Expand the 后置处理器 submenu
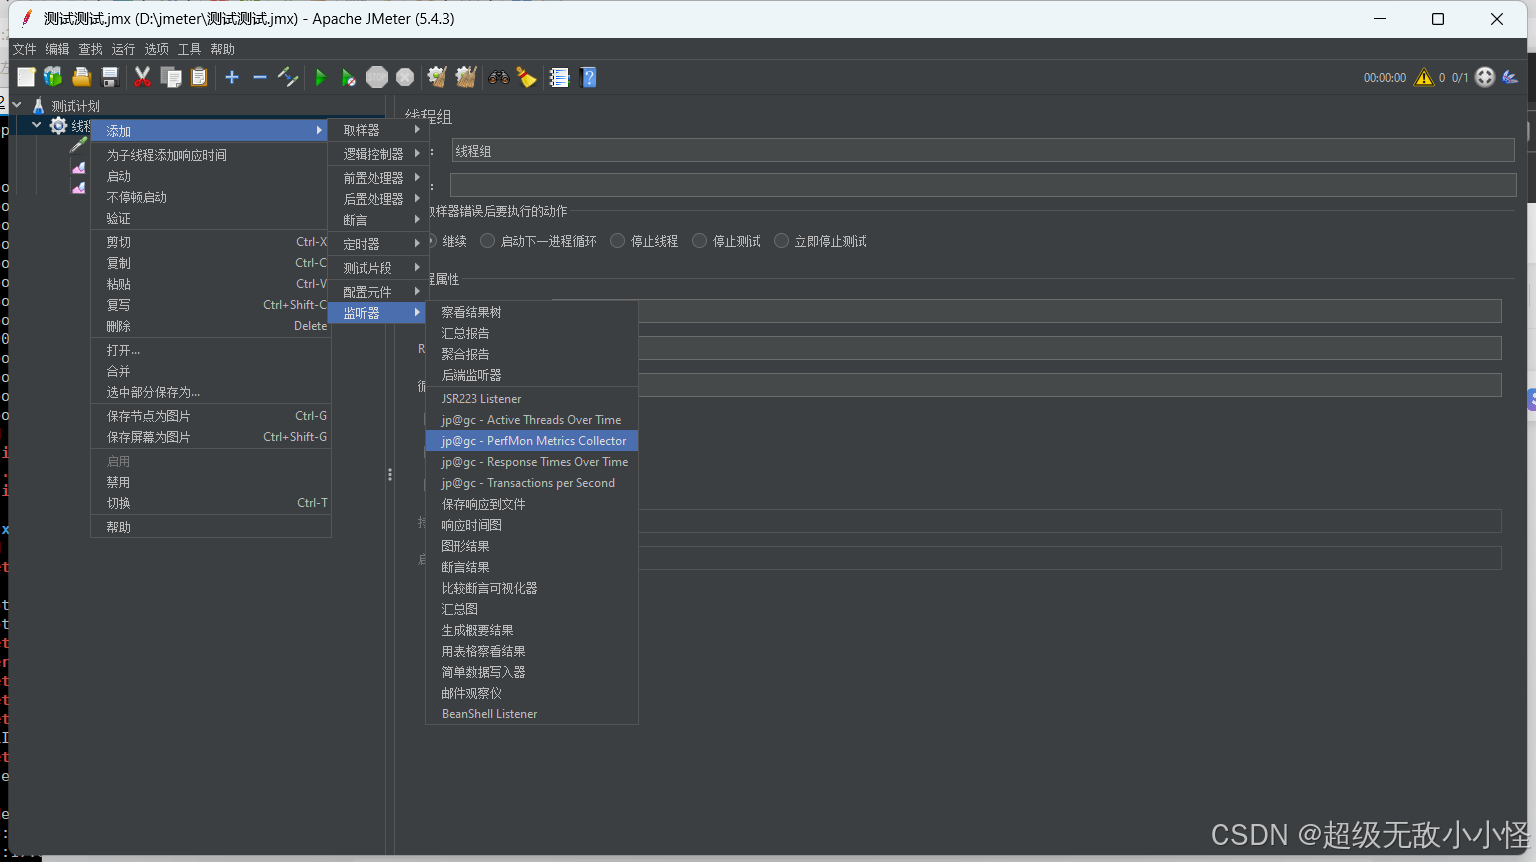The image size is (1536, 862). (378, 199)
